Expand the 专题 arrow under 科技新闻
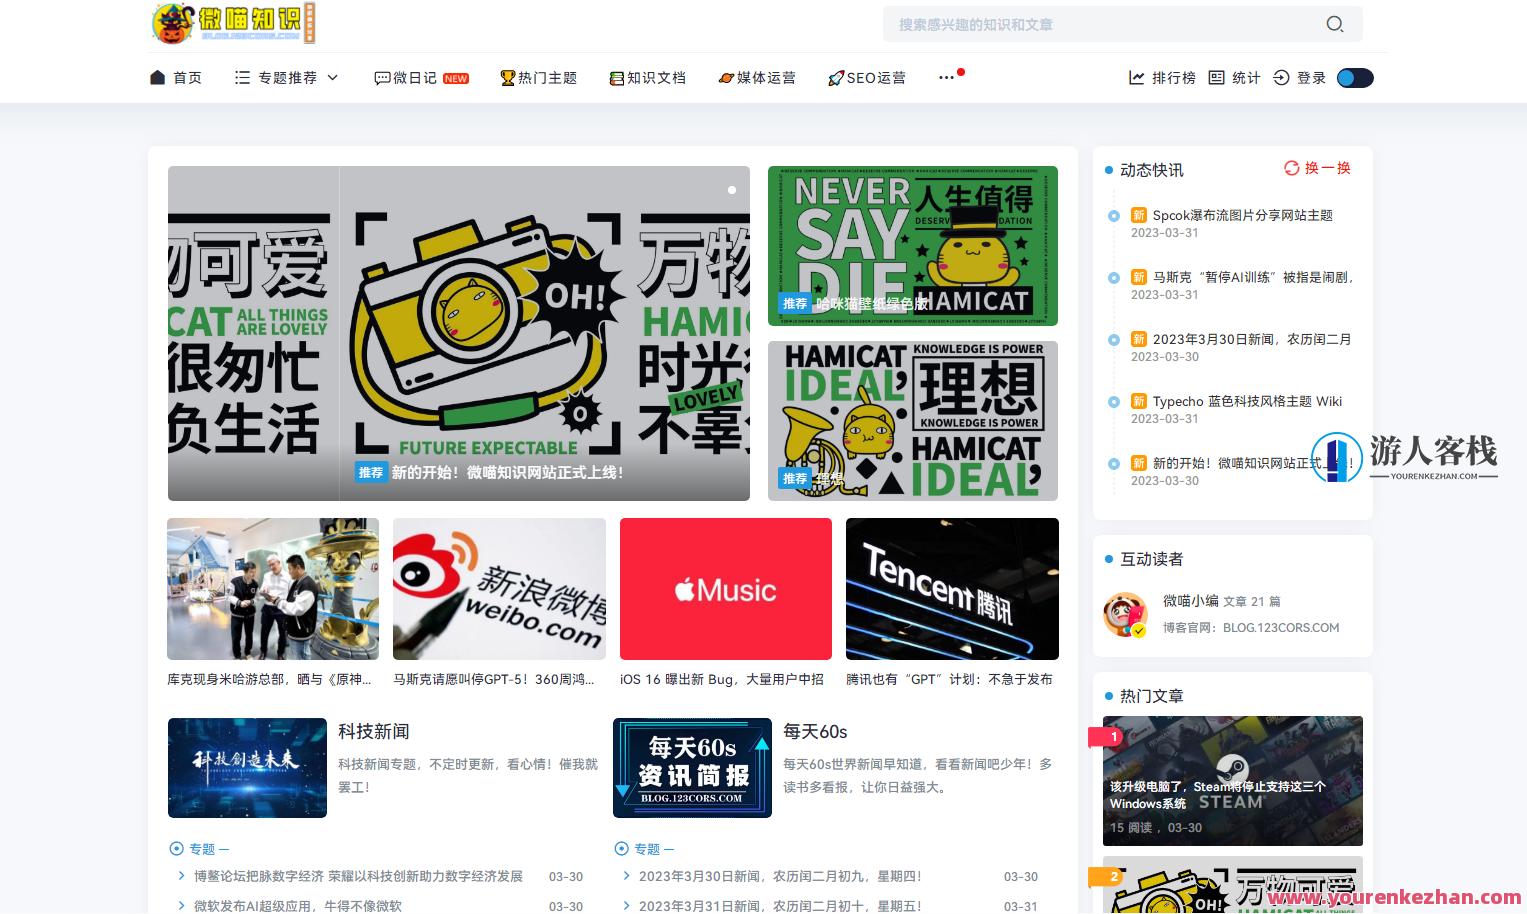The width and height of the screenshot is (1527, 914). pos(176,848)
